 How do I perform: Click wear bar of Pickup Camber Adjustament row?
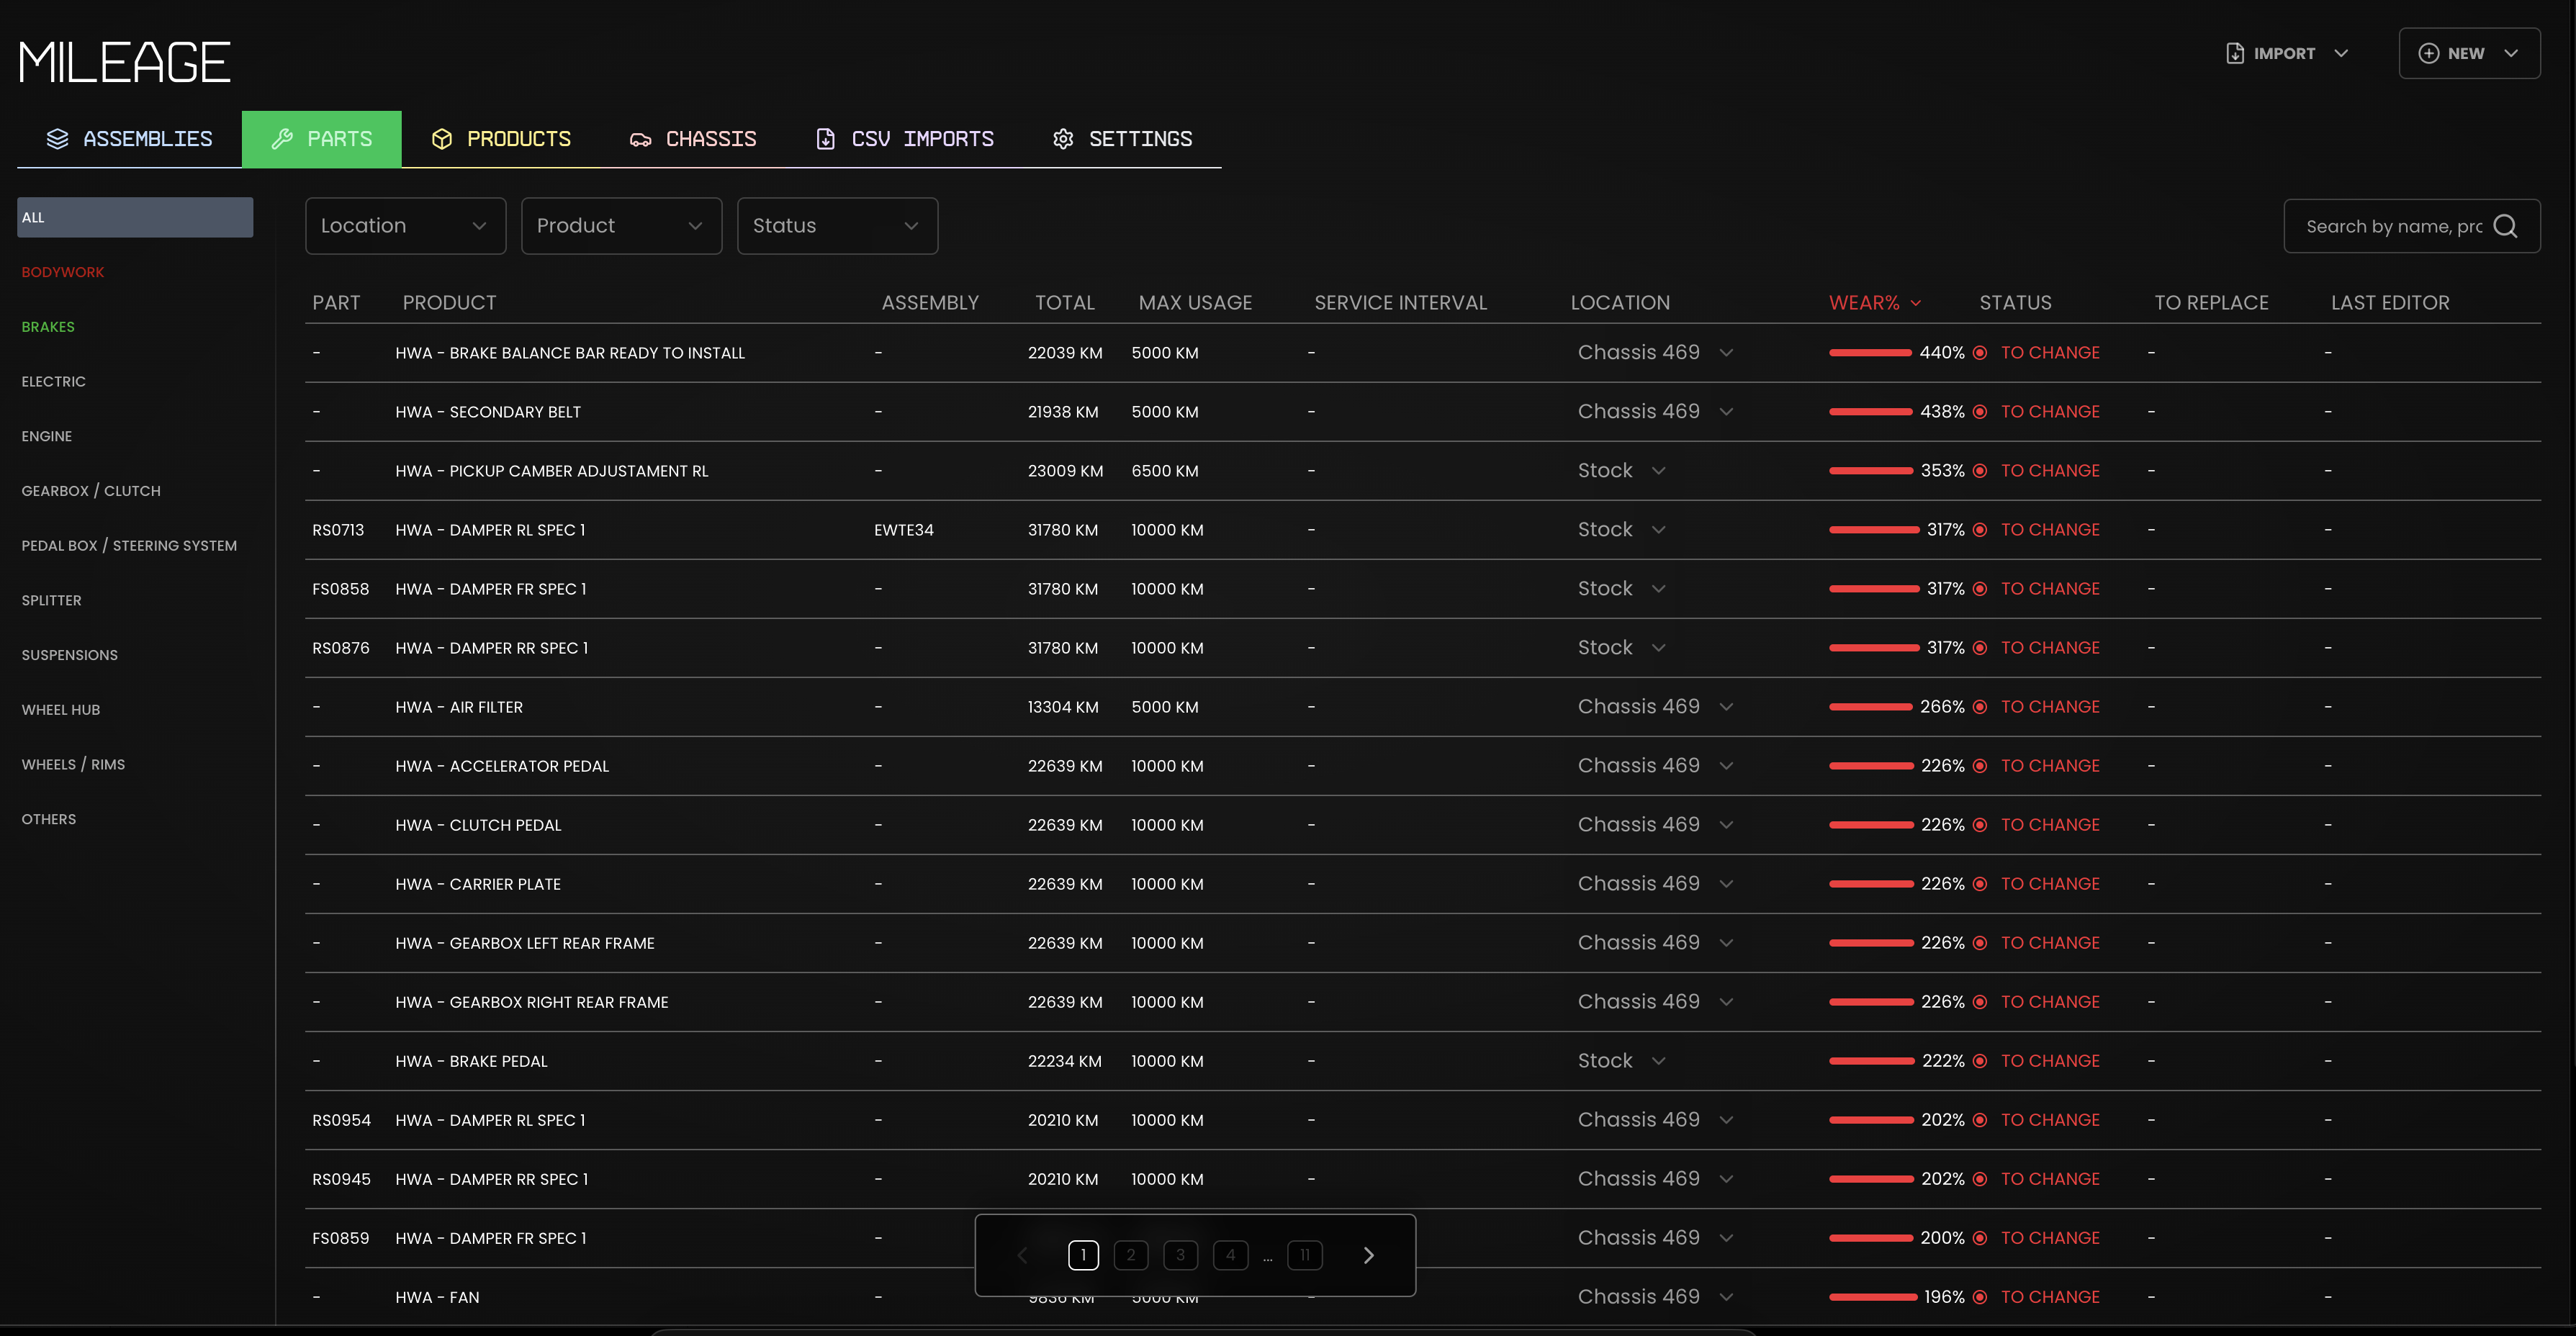coord(1870,471)
